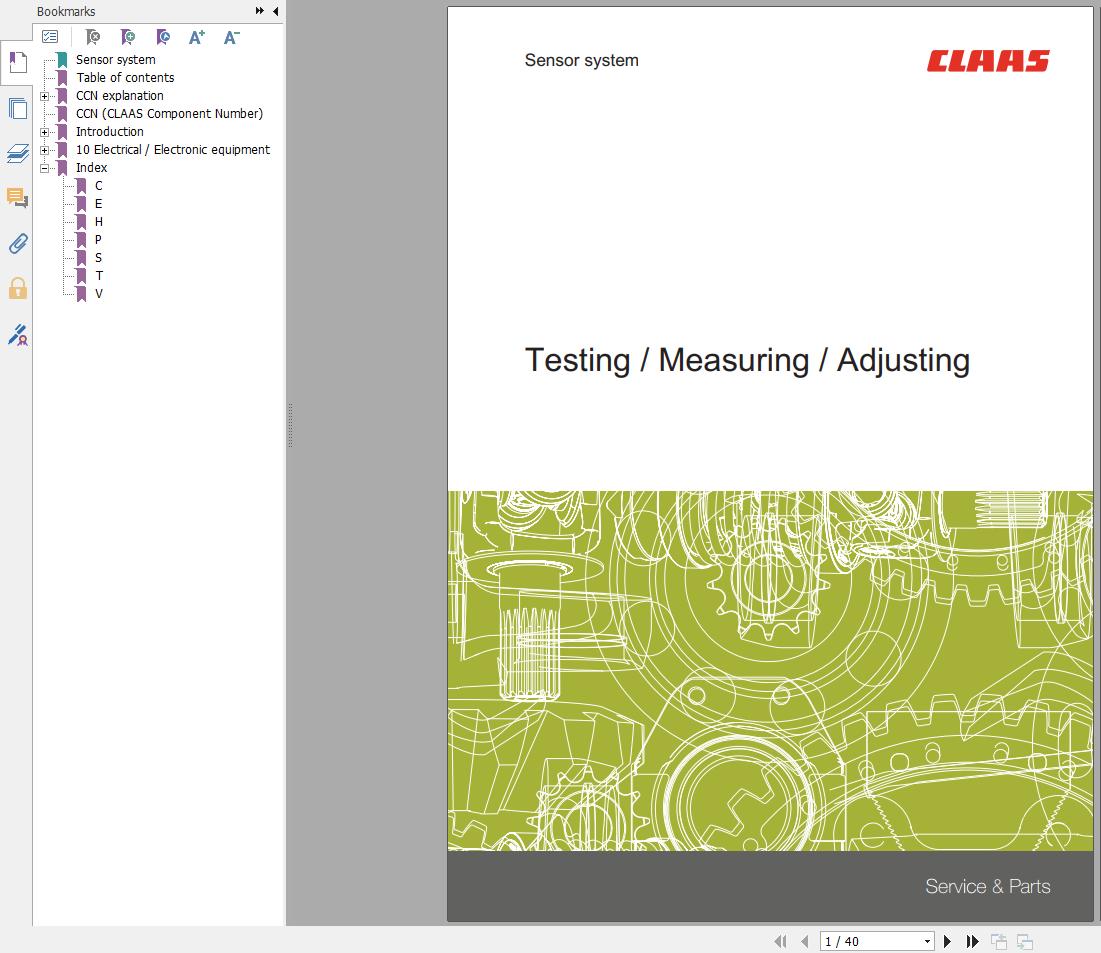Open the Attachments paperclip panel
The image size is (1101, 953).
17,243
